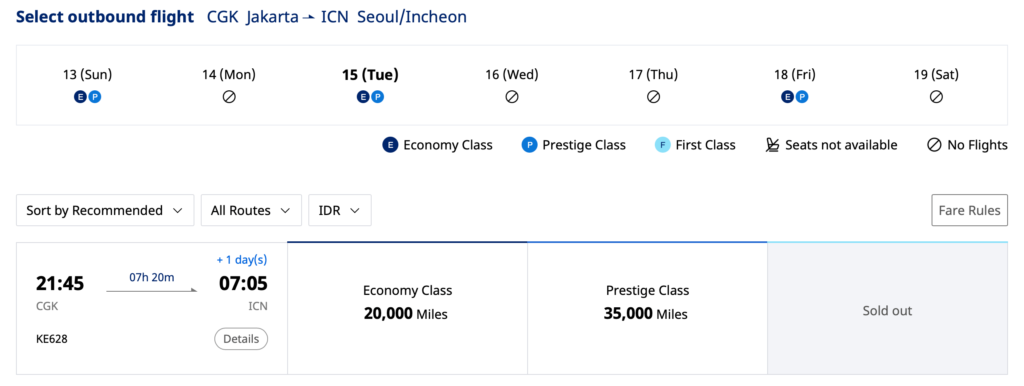Open the IDR currency dropdown
The image size is (1024, 386).
tap(340, 210)
